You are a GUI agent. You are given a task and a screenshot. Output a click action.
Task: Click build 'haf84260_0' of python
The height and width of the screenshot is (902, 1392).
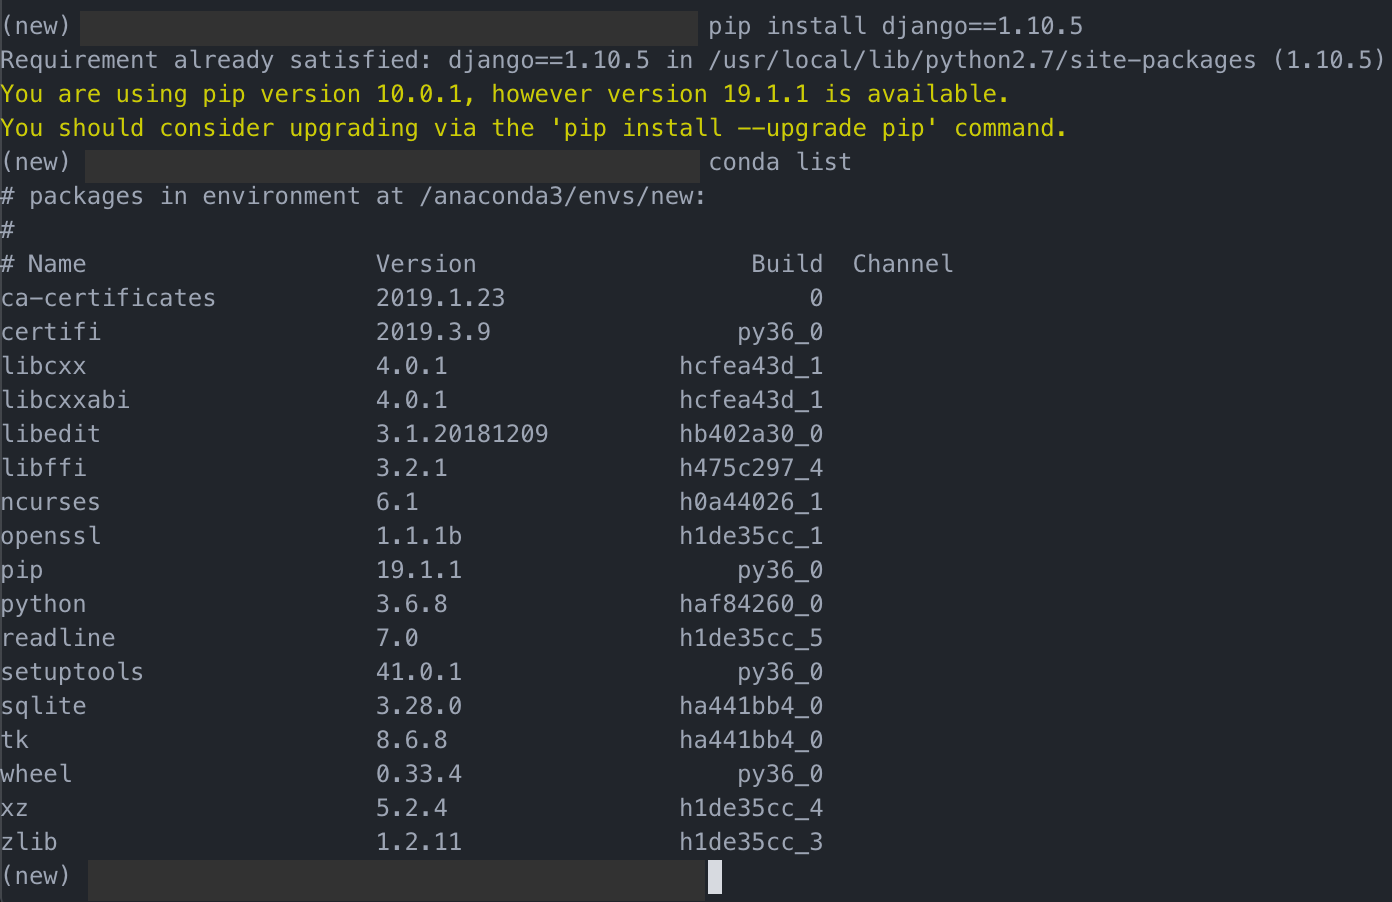click(751, 604)
